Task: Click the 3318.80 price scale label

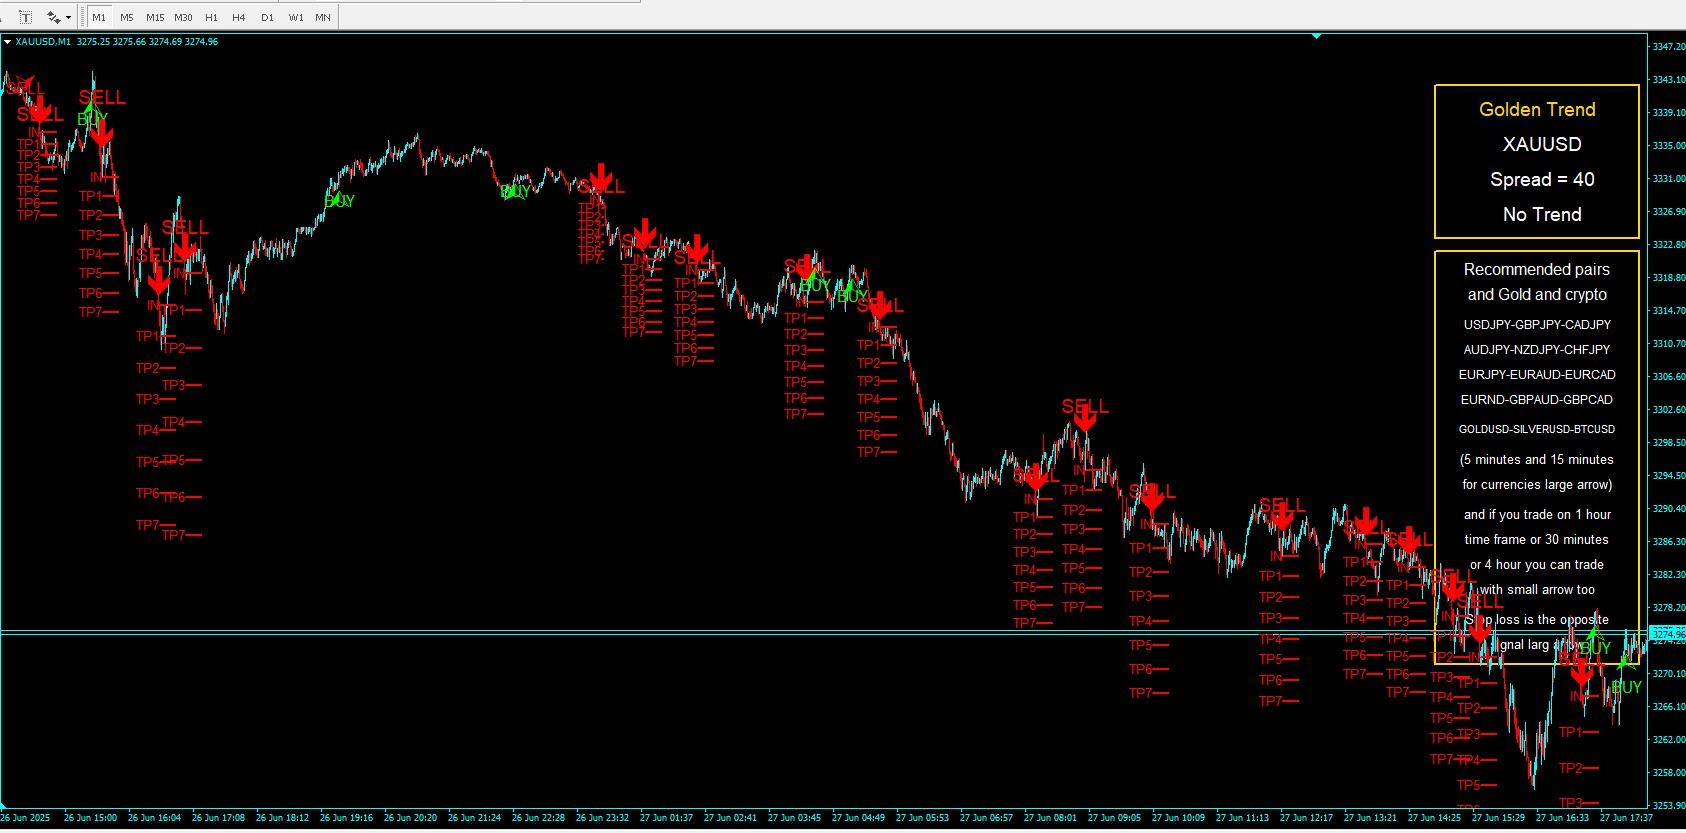Action: pos(1669,278)
